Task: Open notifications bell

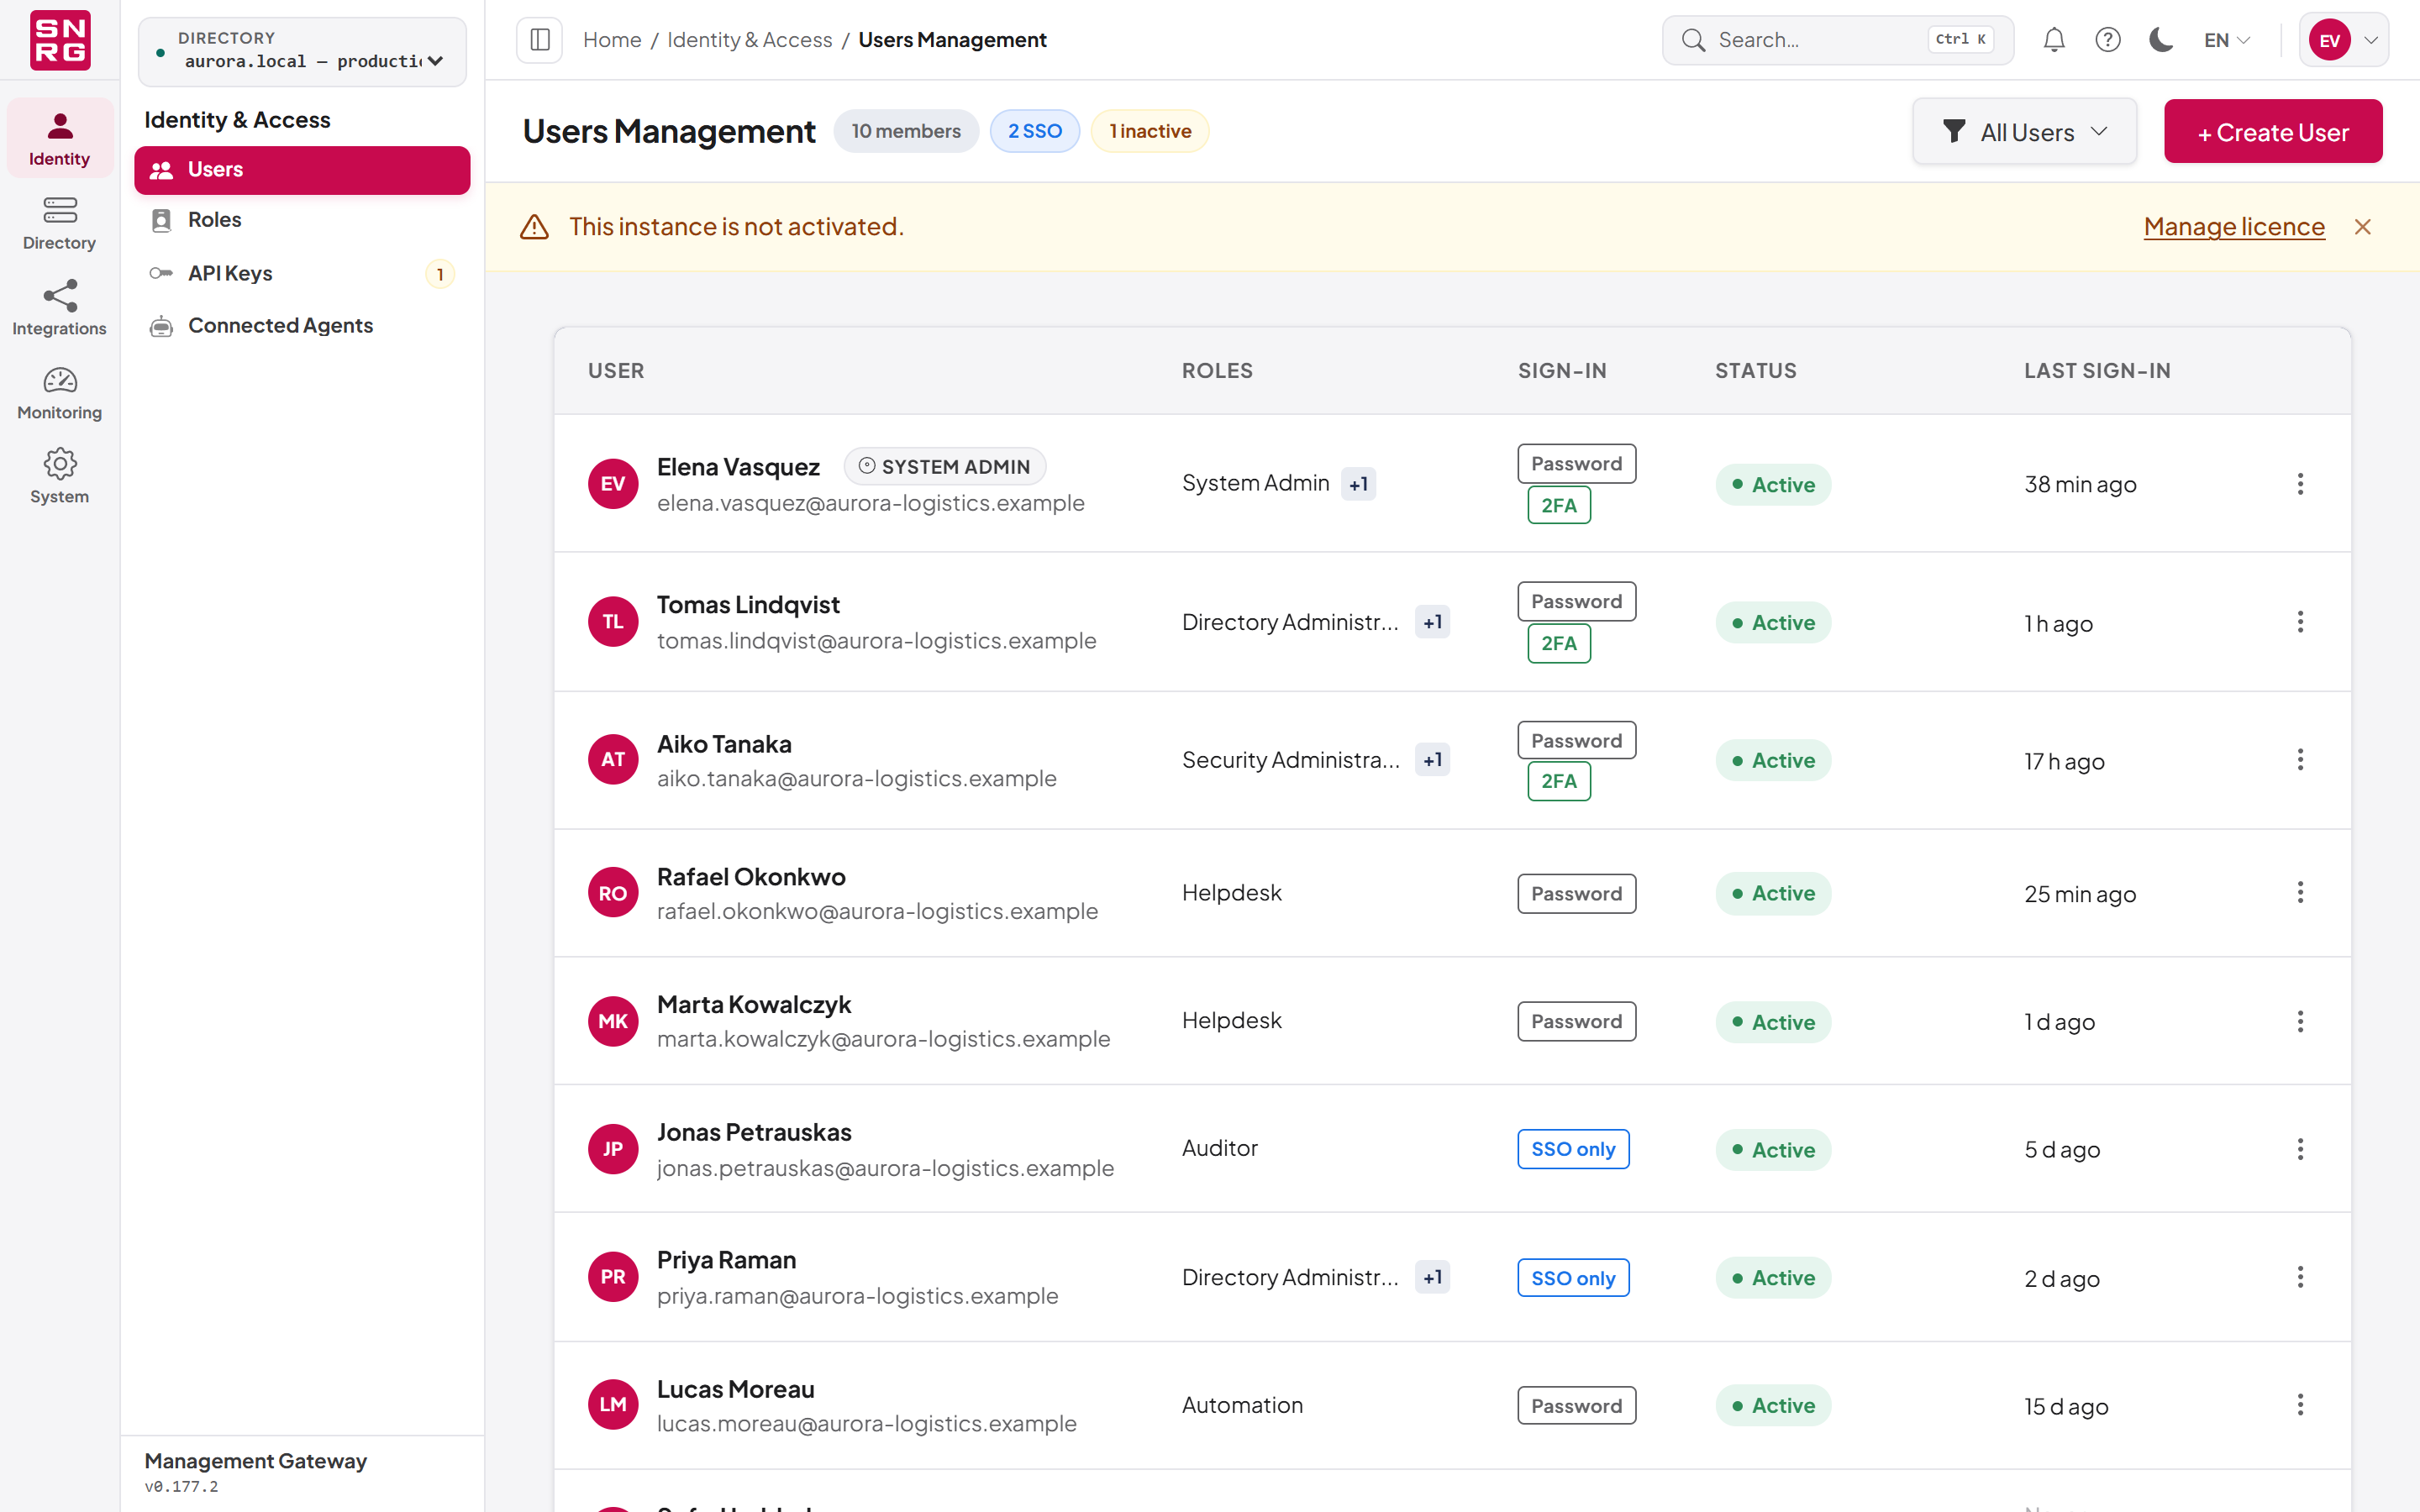Action: [2054, 40]
